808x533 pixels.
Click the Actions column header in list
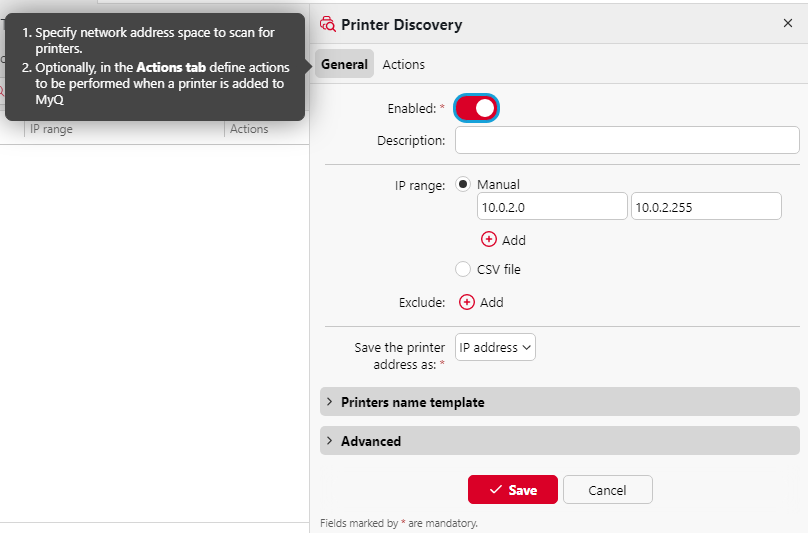tap(249, 129)
